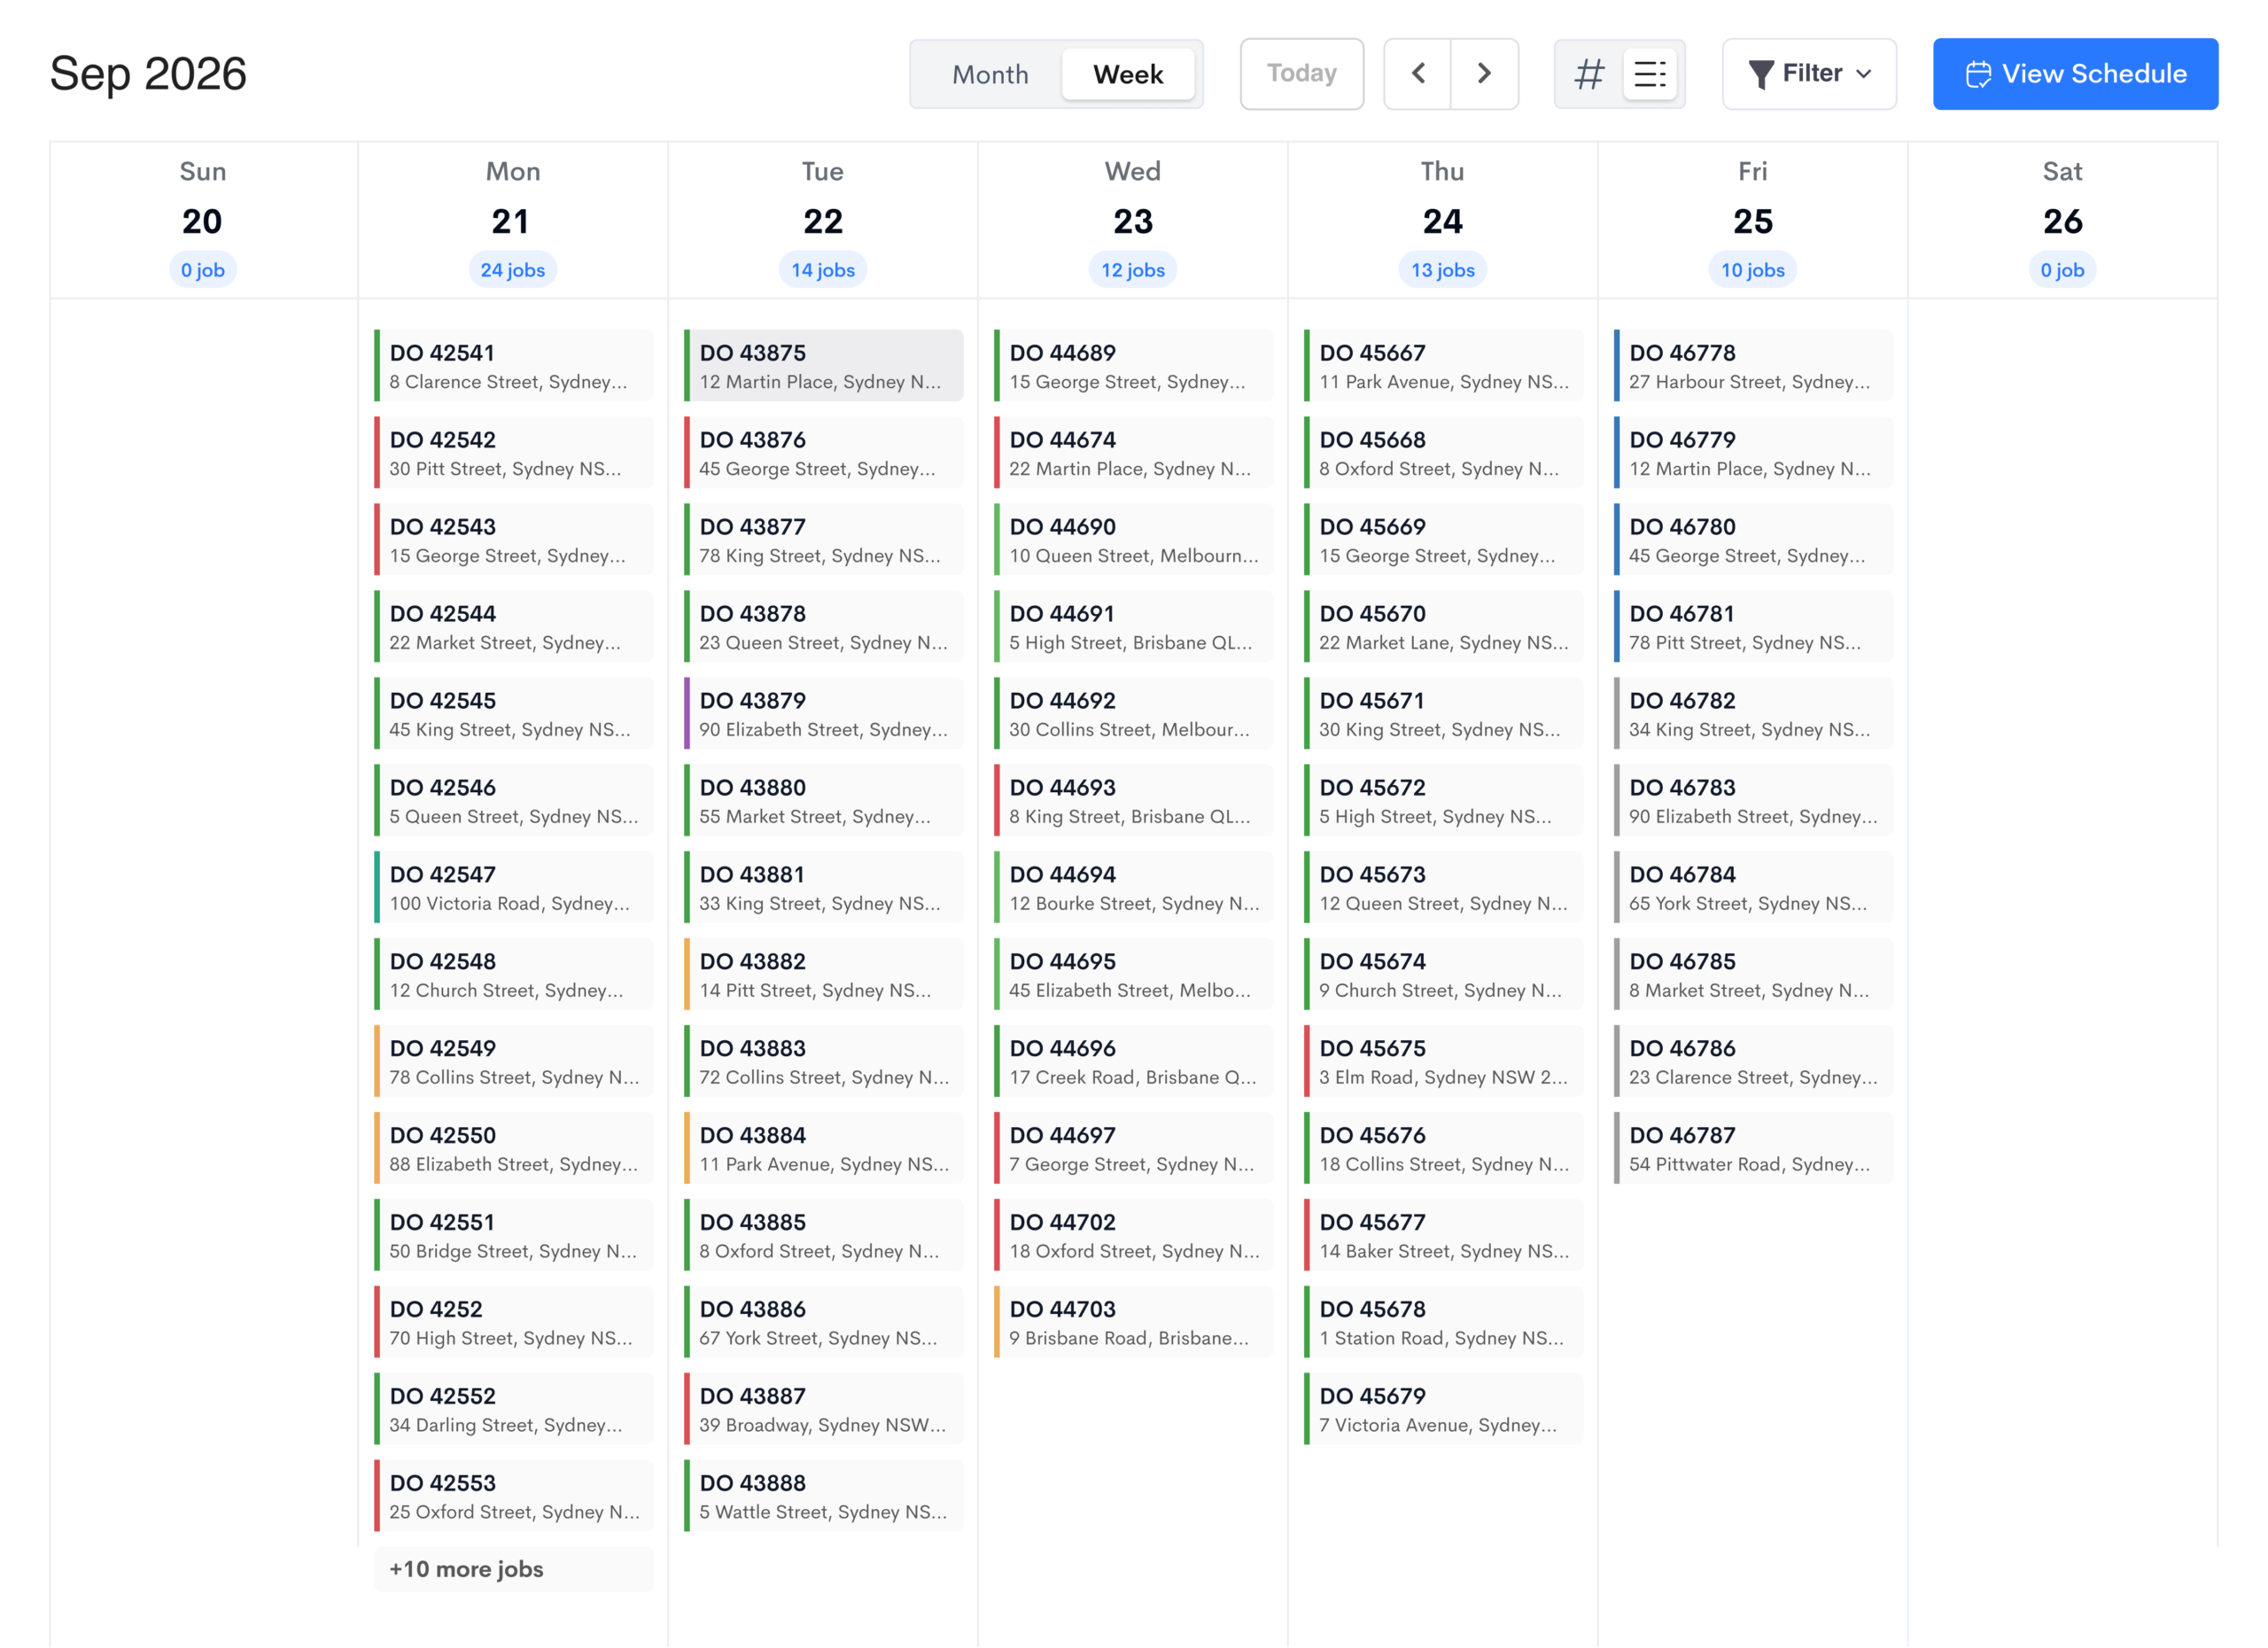Image resolution: width=2268 pixels, height=1648 pixels.
Task: Click the 0 job badge on Saturday
Action: pos(2062,270)
